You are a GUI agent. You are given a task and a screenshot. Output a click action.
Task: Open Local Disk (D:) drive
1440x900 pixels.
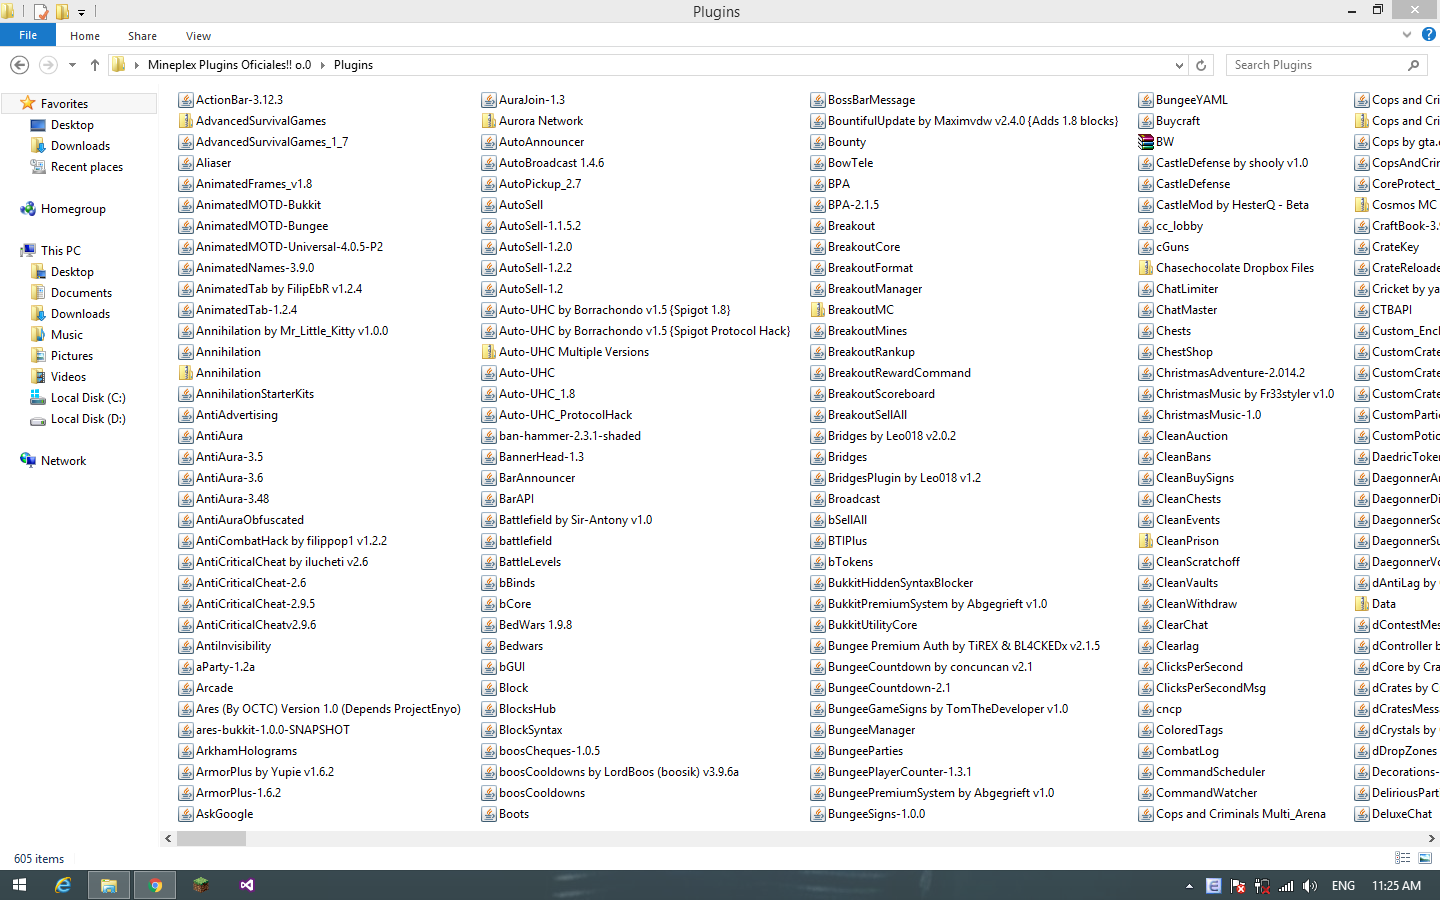click(88, 419)
